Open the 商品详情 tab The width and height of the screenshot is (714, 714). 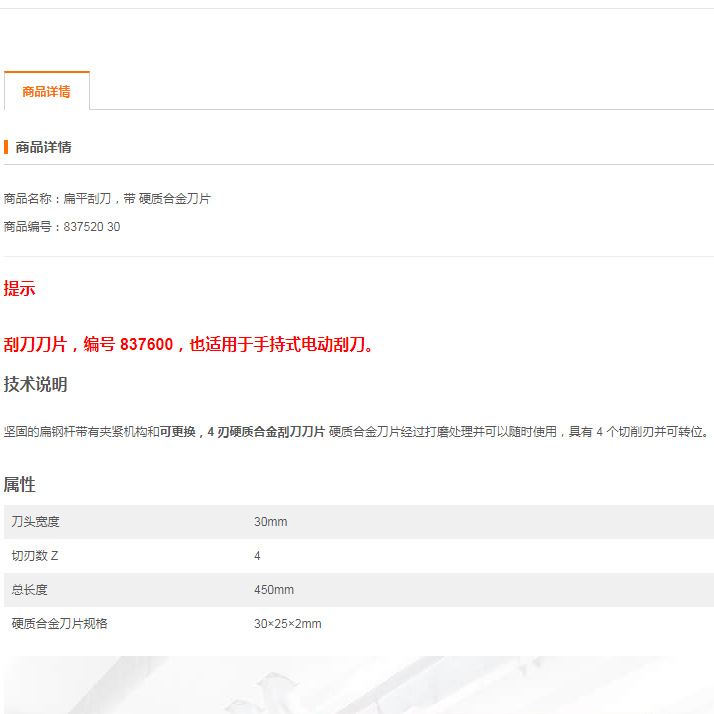[x=46, y=91]
